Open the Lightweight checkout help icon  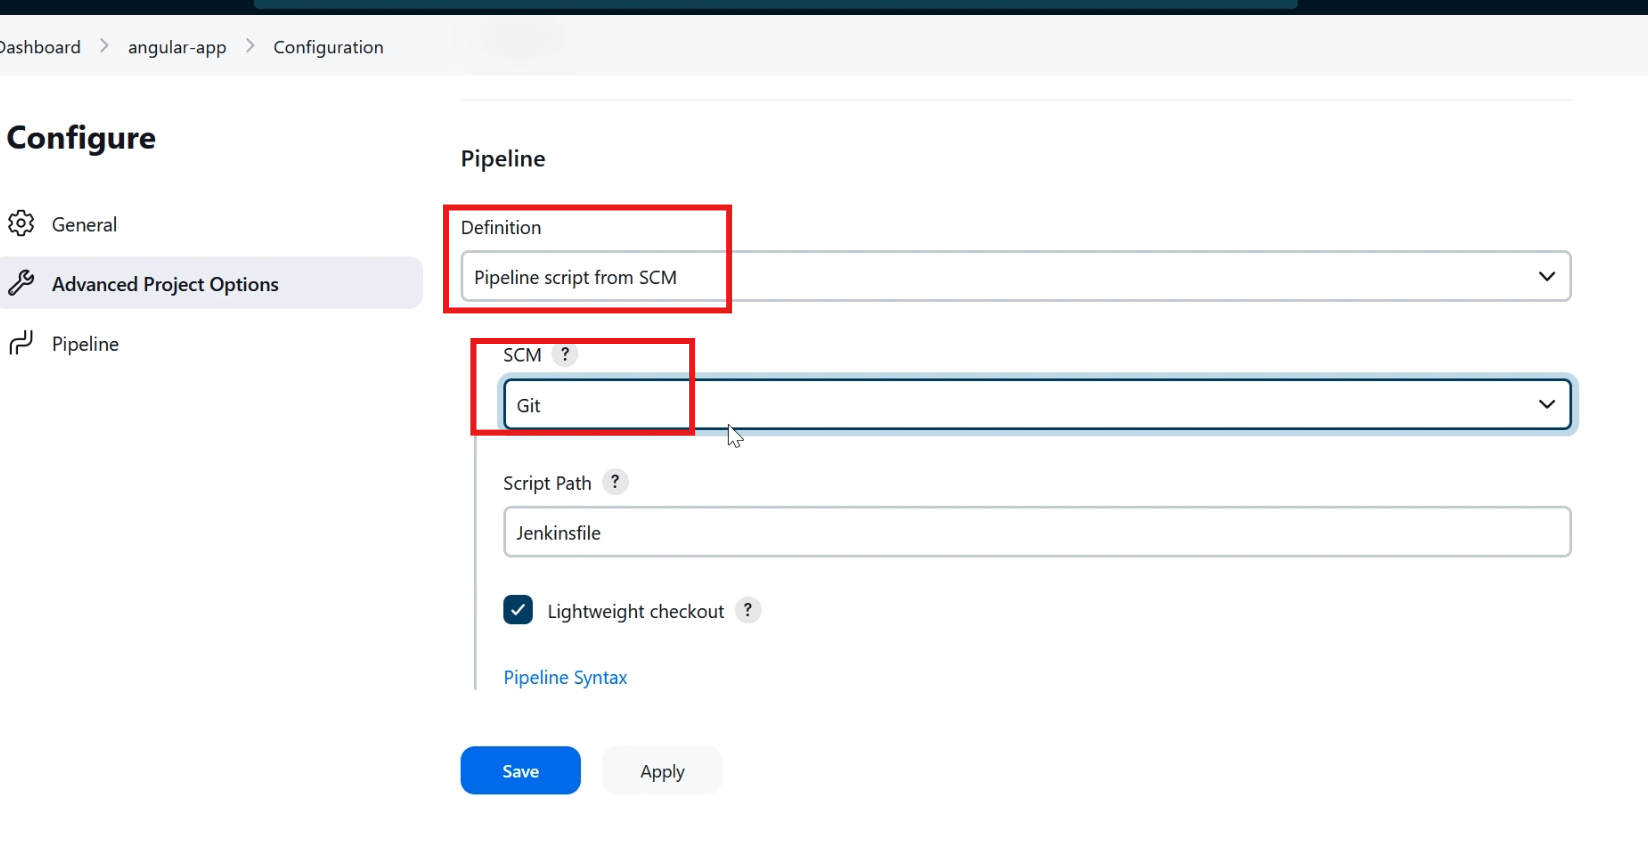pos(748,610)
